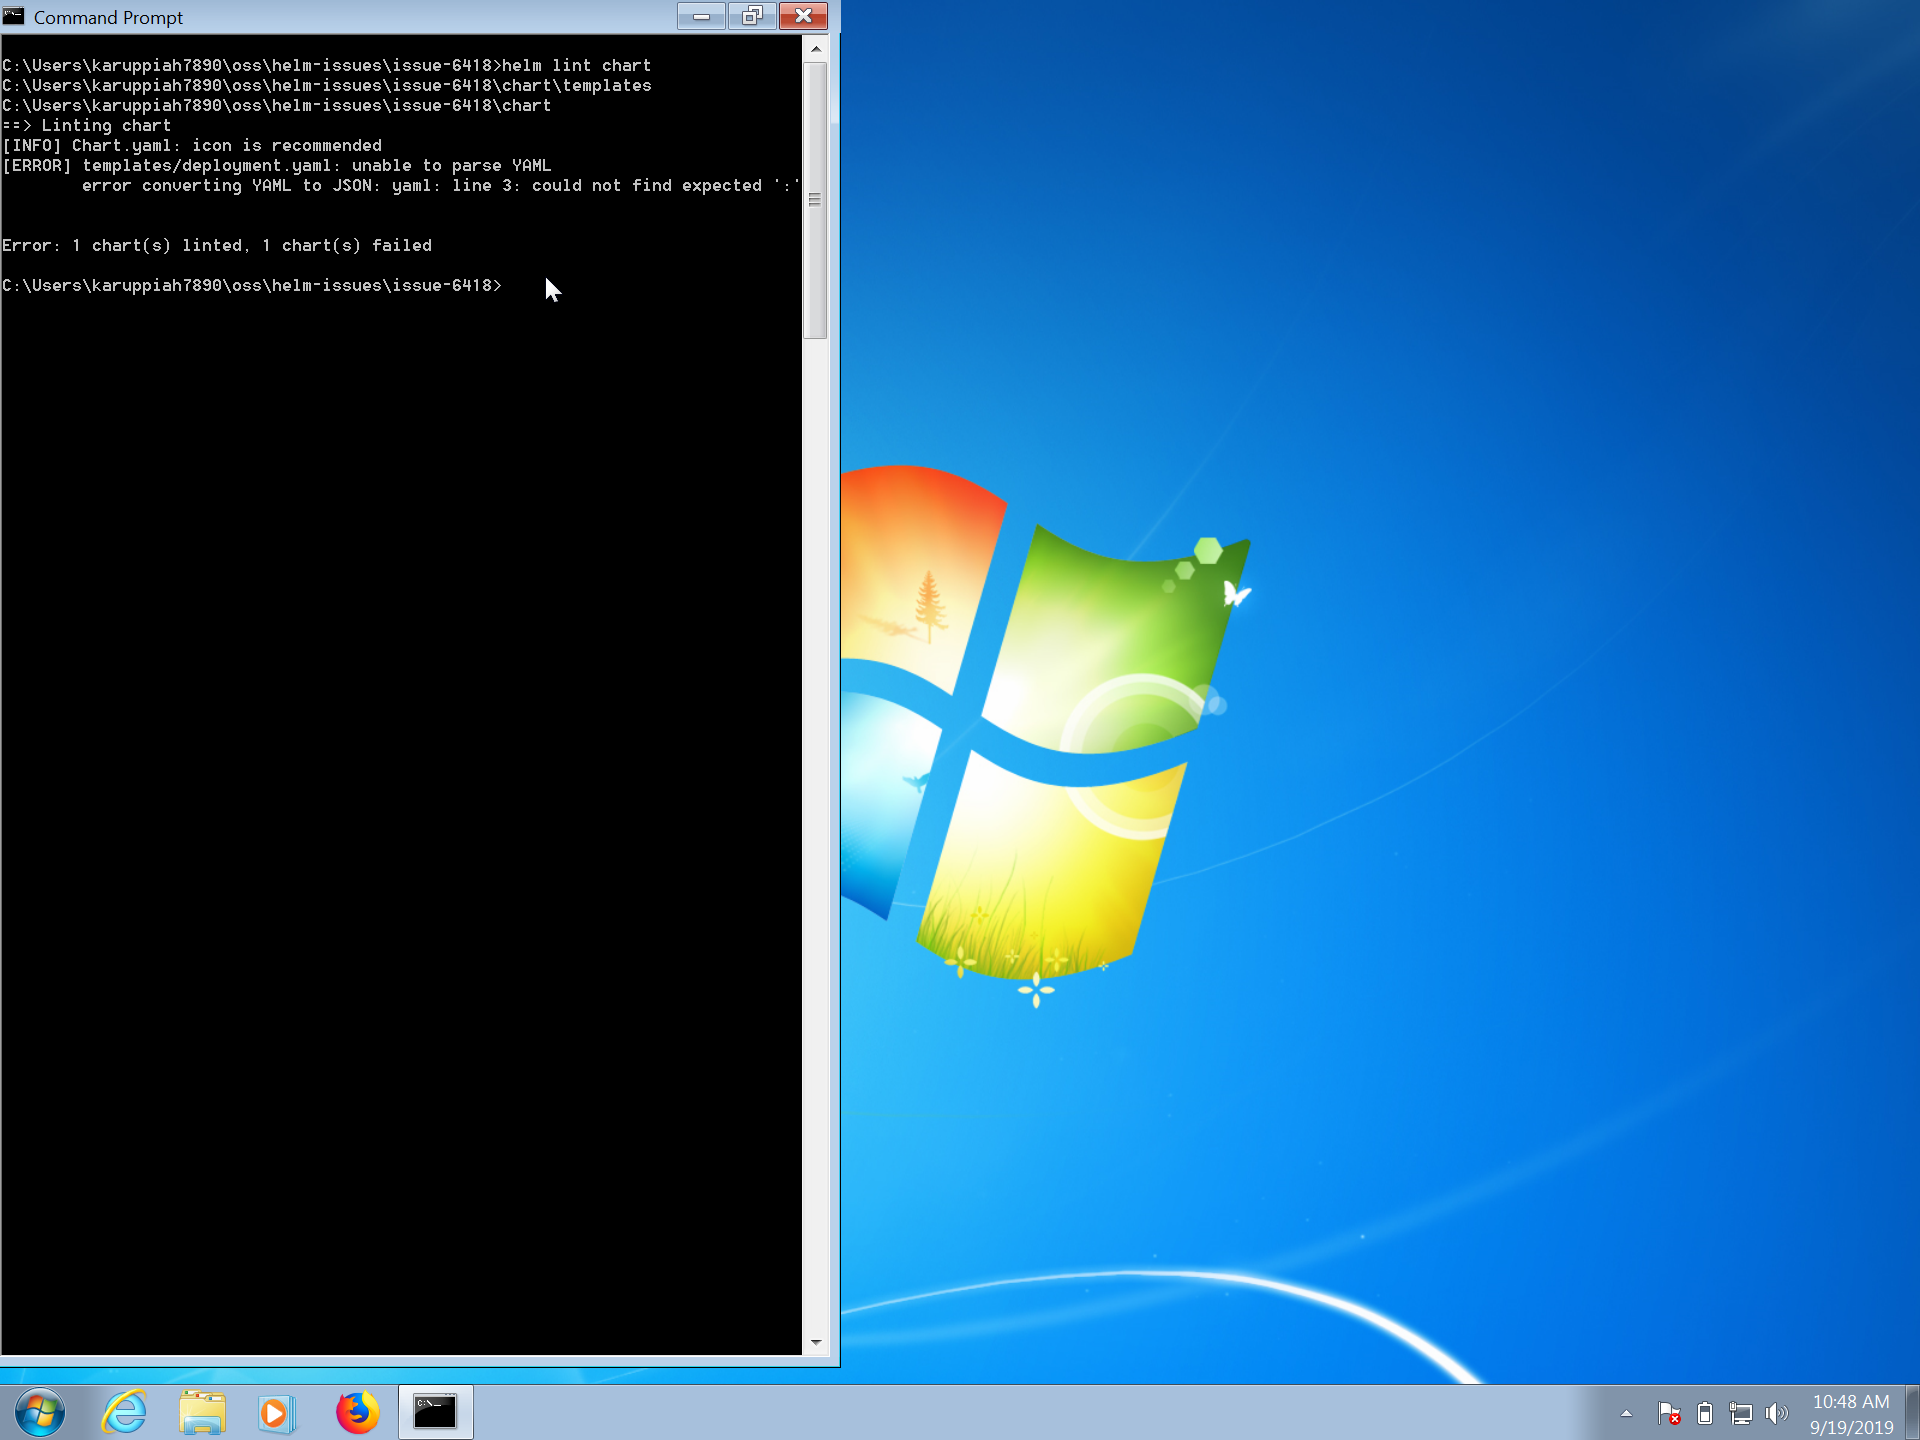Open the calendar via the clock display
The image size is (1920, 1440).
point(1852,1412)
